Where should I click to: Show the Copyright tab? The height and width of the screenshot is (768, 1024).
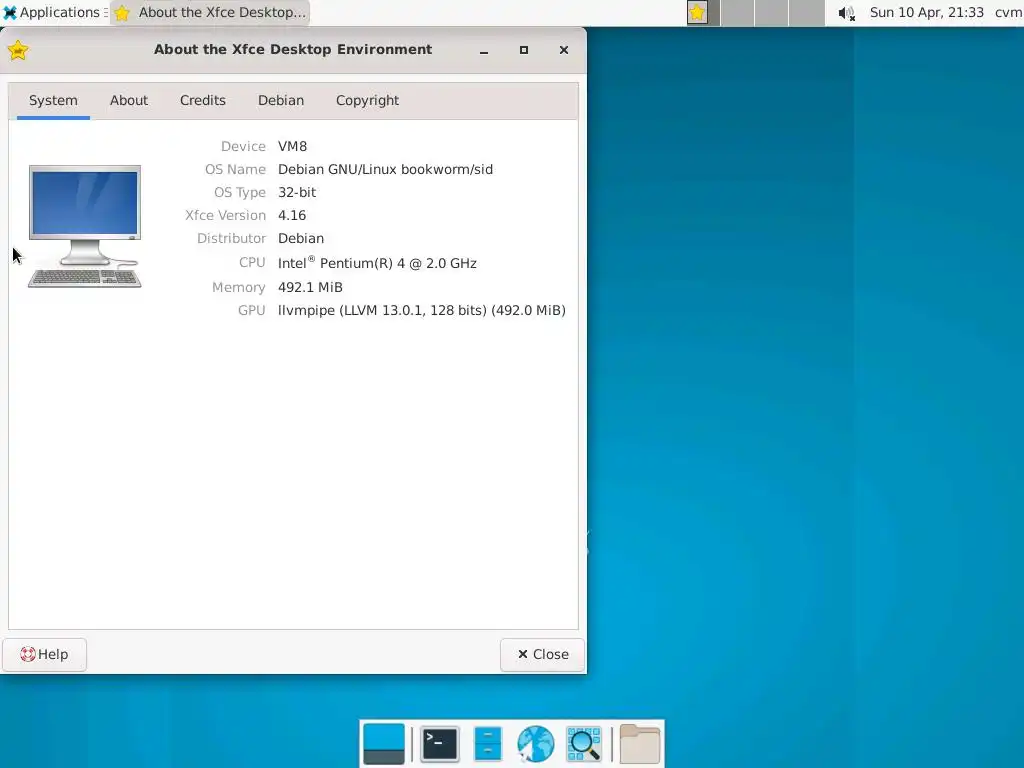[x=367, y=101]
